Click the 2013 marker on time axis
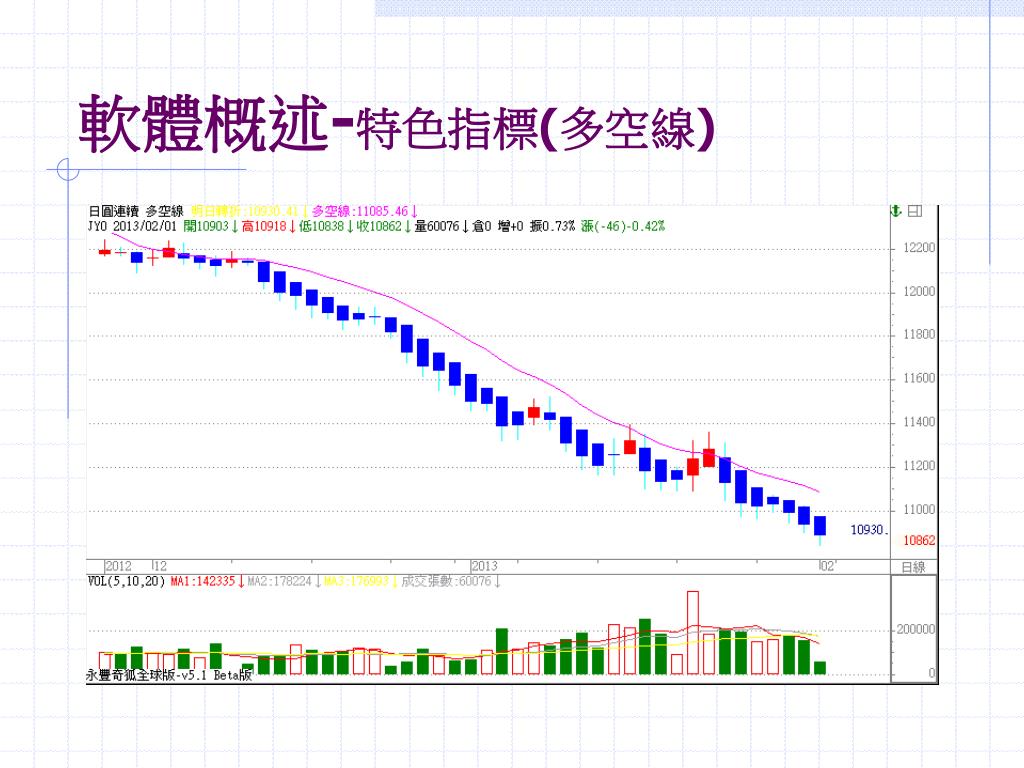 pos(485,566)
